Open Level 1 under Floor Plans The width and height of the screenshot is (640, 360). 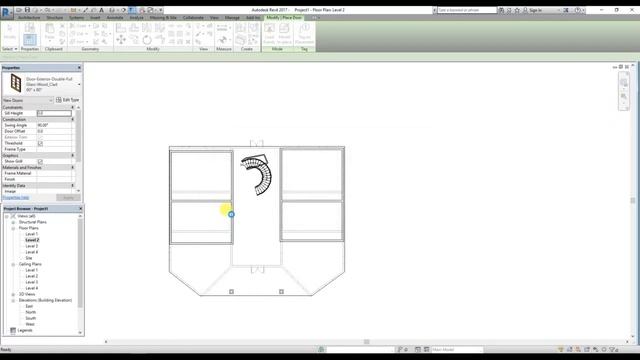point(31,234)
